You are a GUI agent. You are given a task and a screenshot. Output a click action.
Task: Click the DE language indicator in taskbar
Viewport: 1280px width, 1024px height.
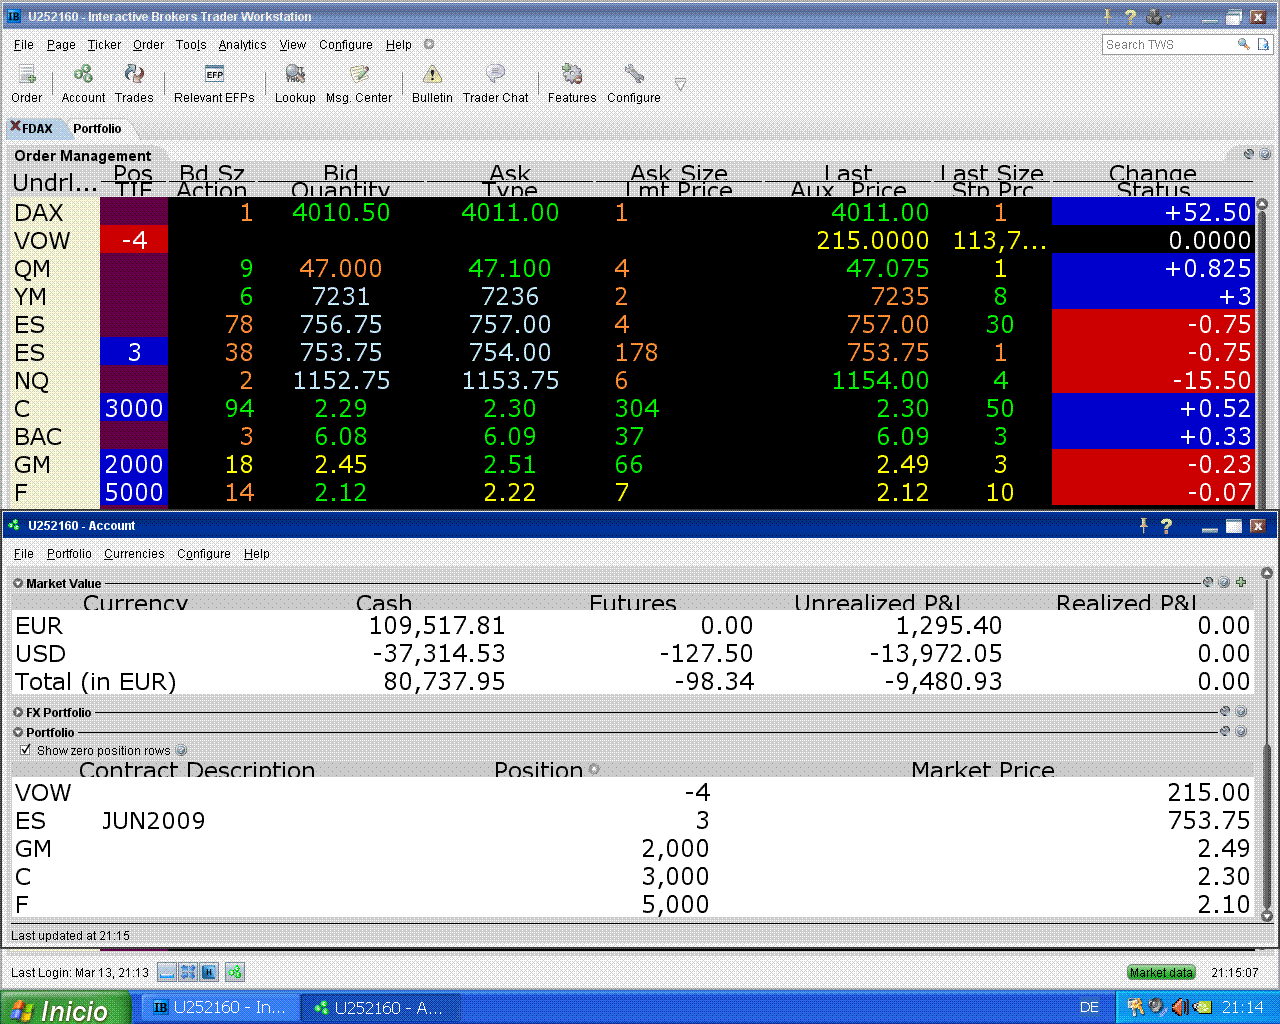[1090, 1008]
